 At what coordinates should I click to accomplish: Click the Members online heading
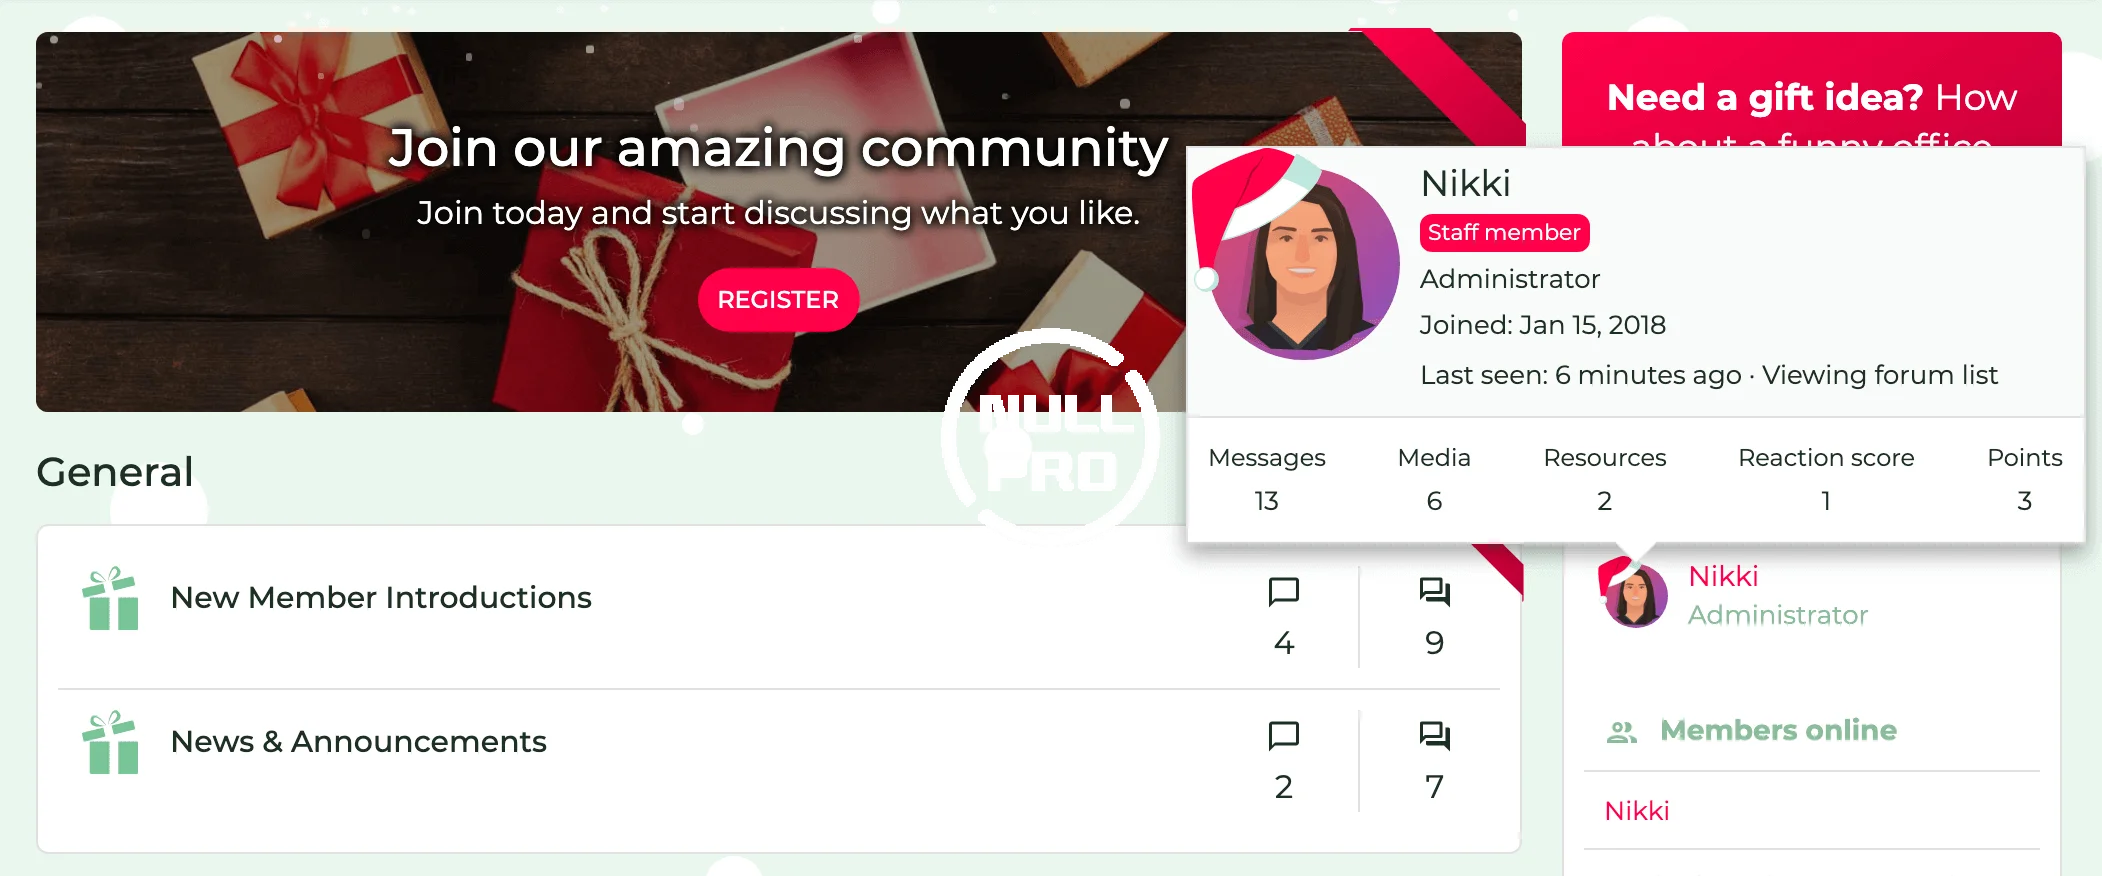(1778, 731)
